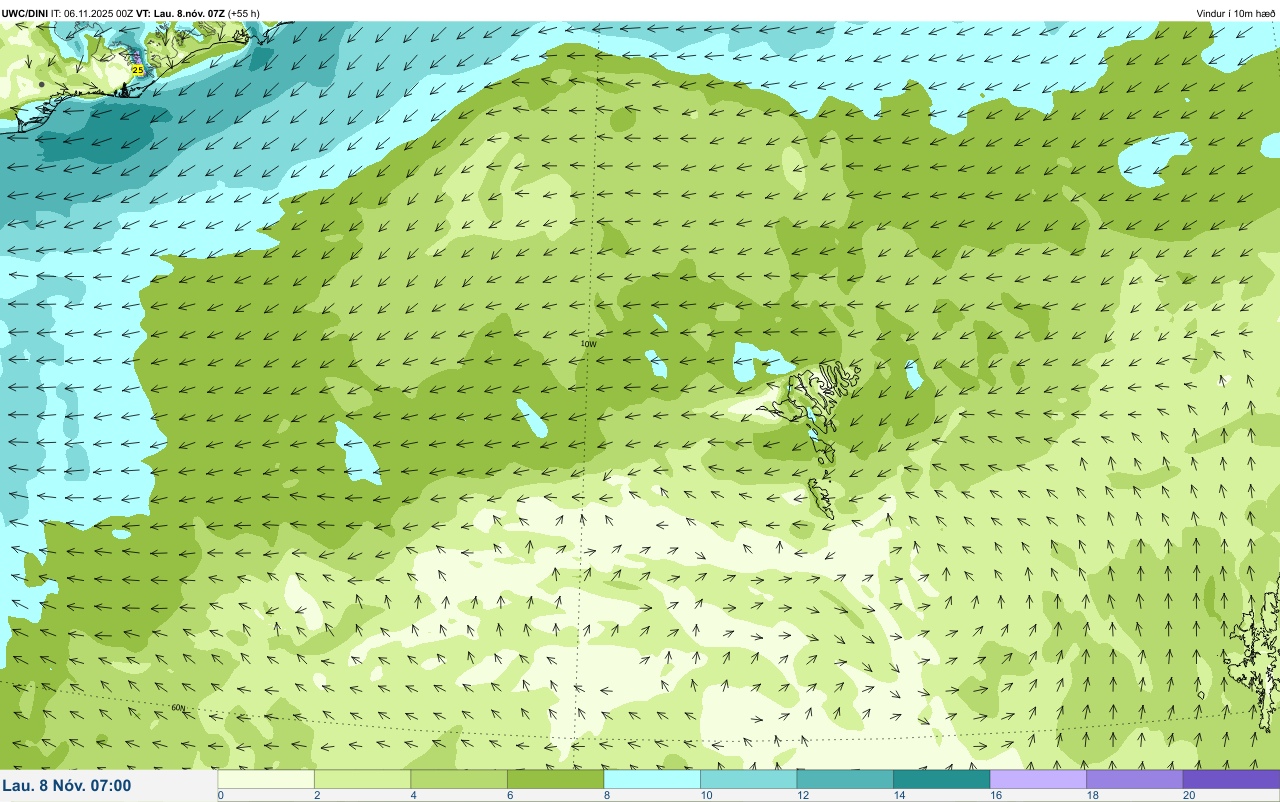Click the 'VT: Lau. 8.nóv. 07Z' valid time text

pyautogui.click(x=181, y=13)
